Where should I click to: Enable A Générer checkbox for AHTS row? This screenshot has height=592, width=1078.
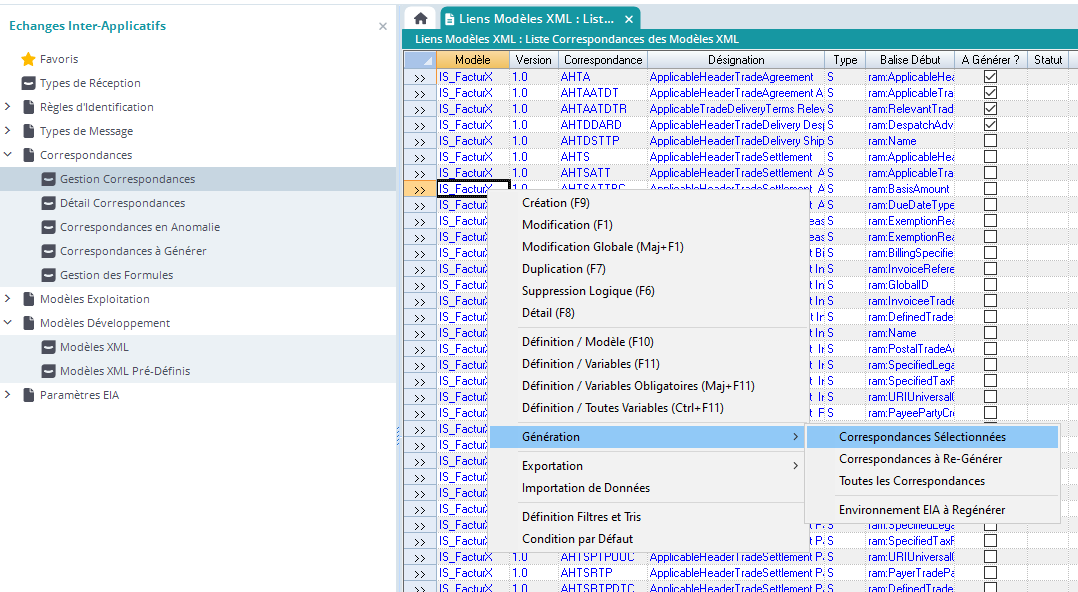990,157
